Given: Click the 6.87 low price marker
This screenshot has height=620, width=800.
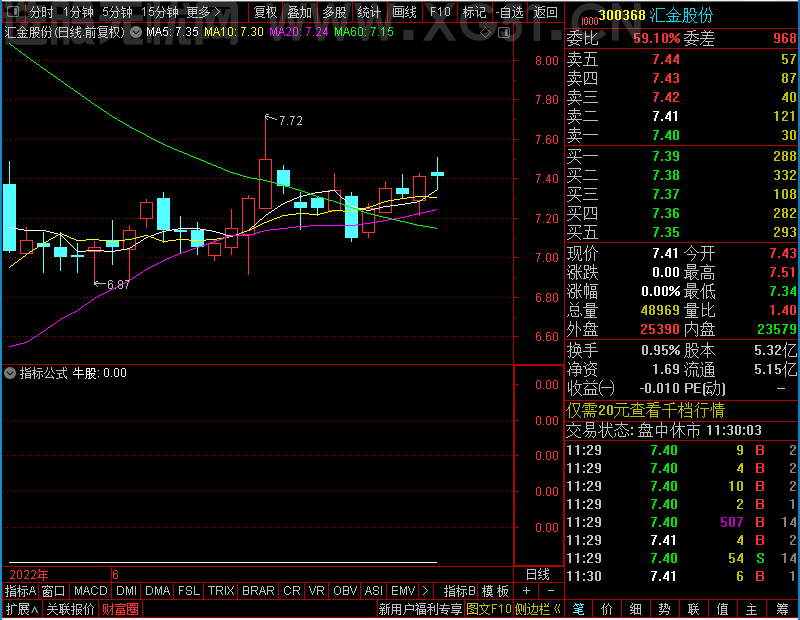Looking at the screenshot, I should 118,285.
